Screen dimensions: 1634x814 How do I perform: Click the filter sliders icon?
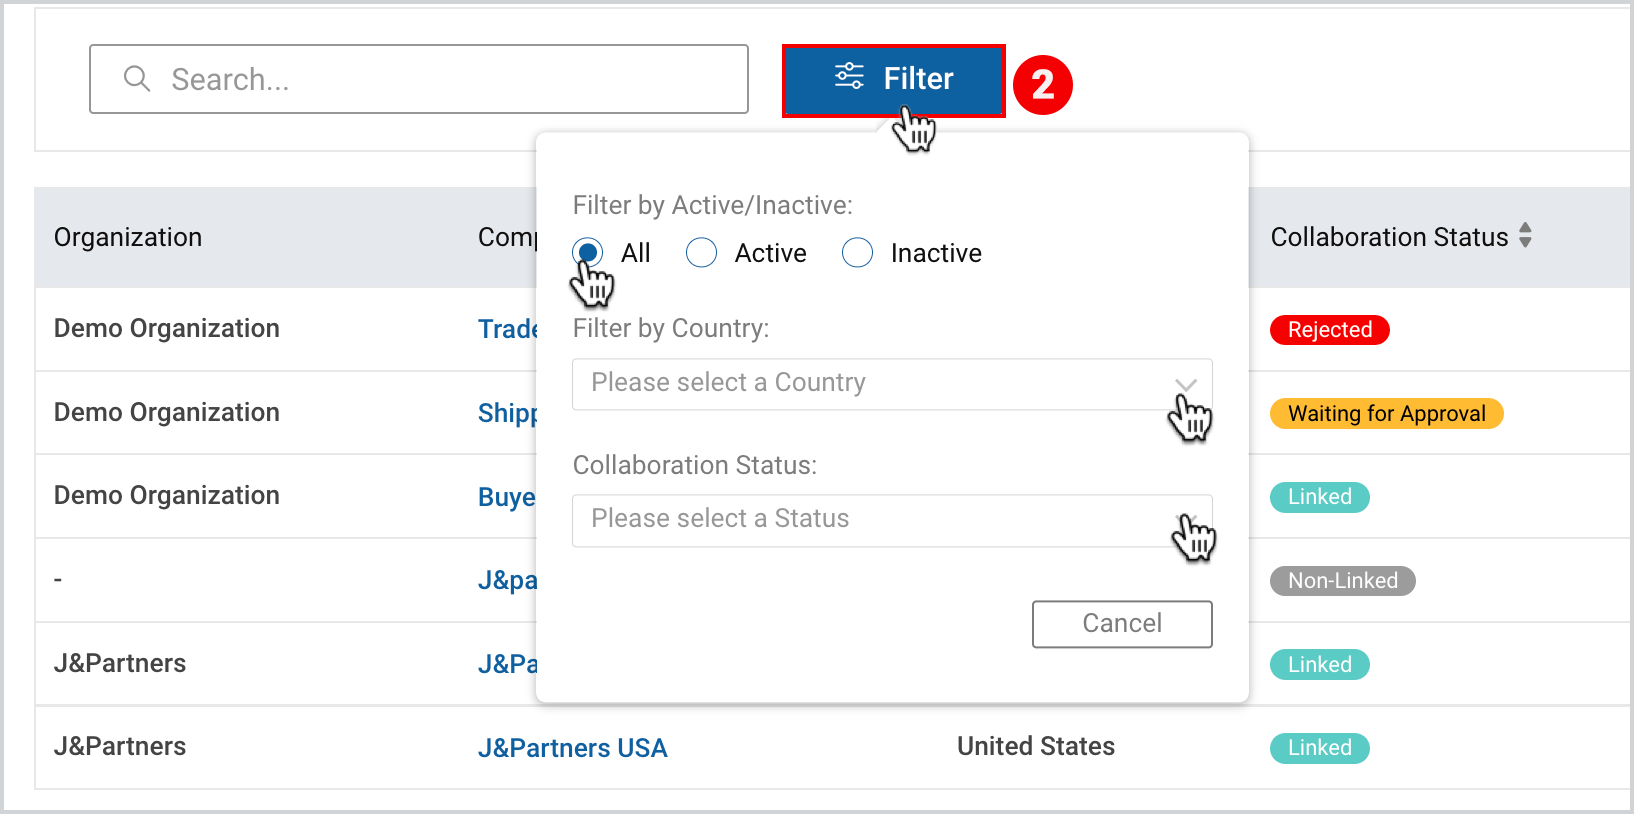[849, 76]
